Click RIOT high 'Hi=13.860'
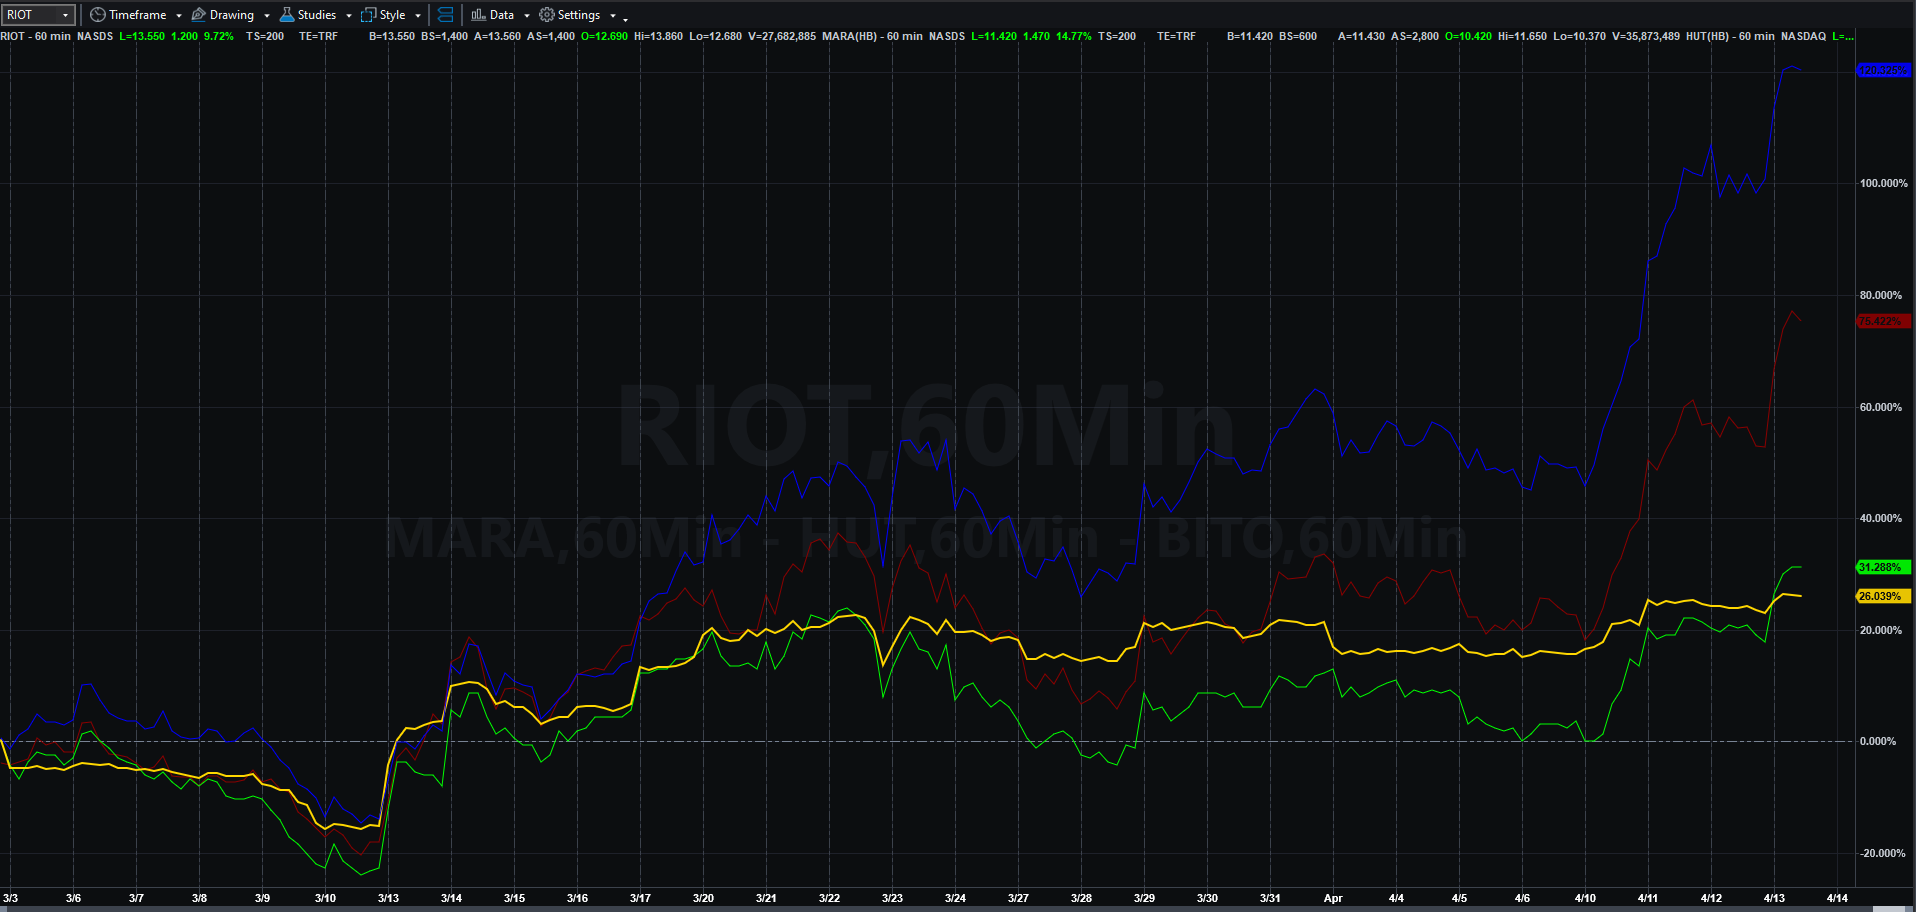Screen dimensions: 1916x912 pyautogui.click(x=658, y=36)
